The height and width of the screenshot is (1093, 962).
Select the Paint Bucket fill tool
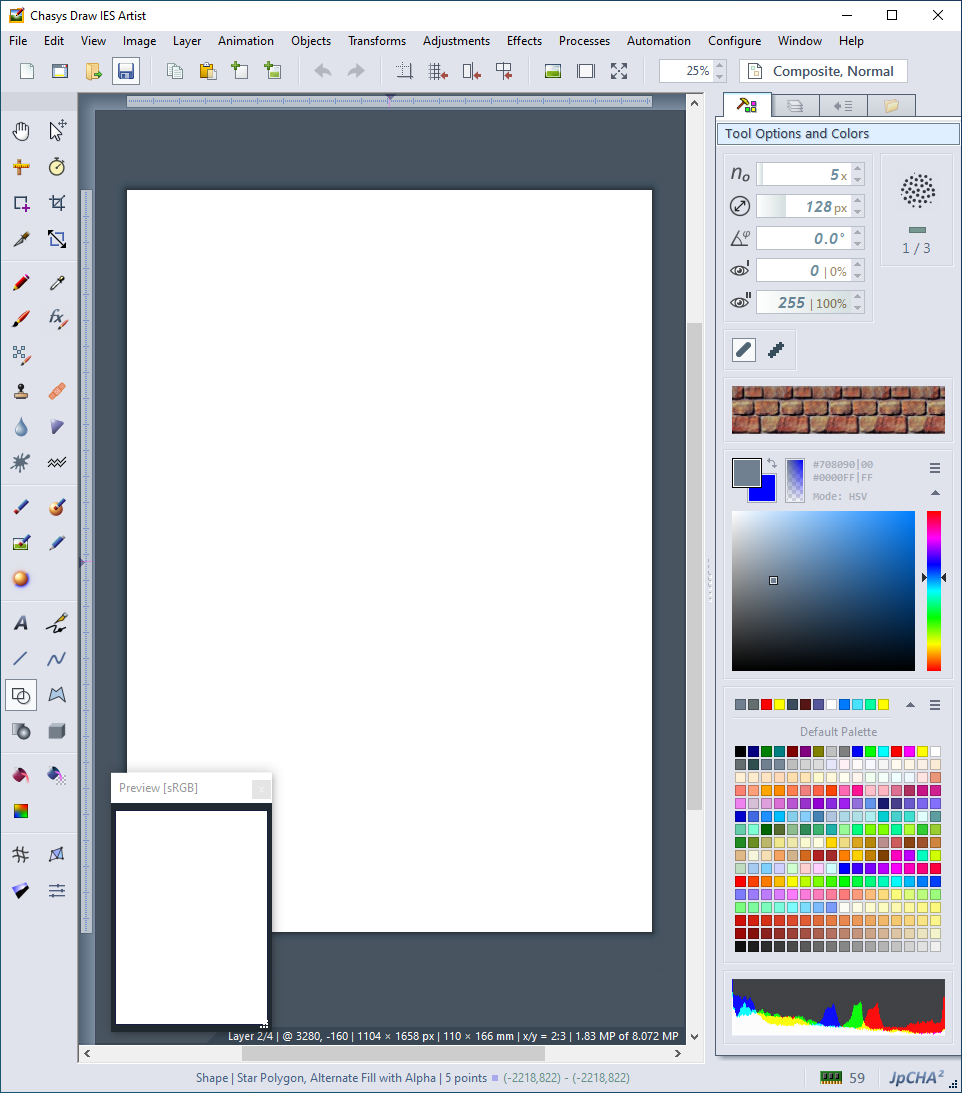tap(21, 775)
